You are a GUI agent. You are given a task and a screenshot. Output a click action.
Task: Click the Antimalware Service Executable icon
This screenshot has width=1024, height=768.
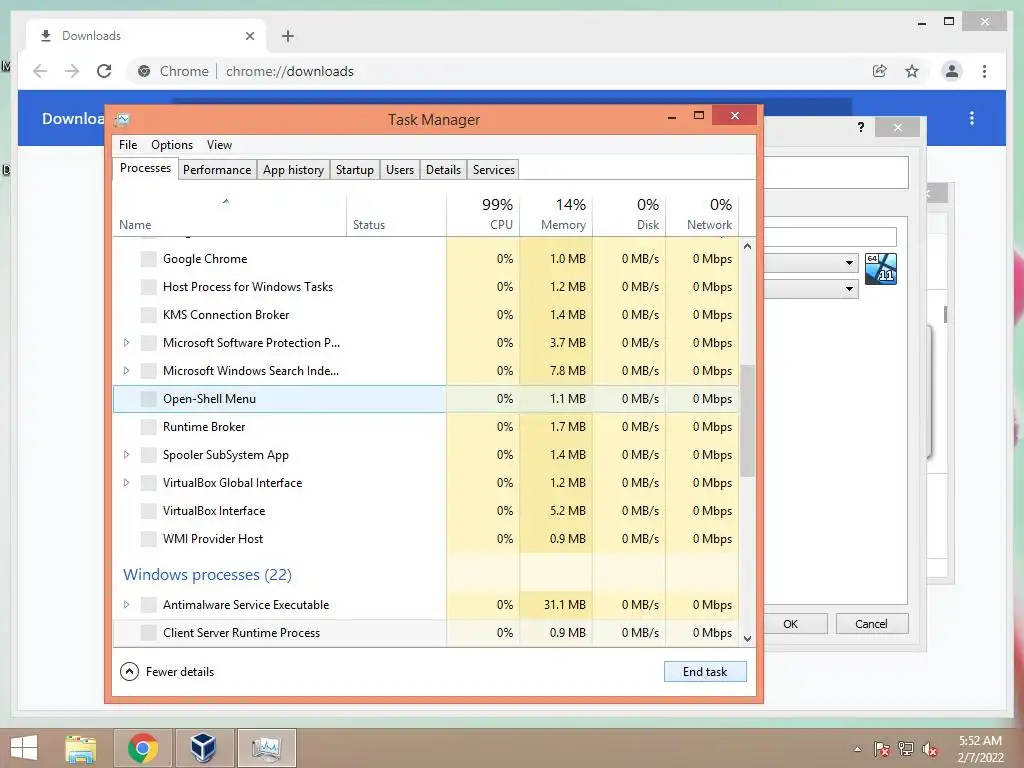click(x=148, y=605)
